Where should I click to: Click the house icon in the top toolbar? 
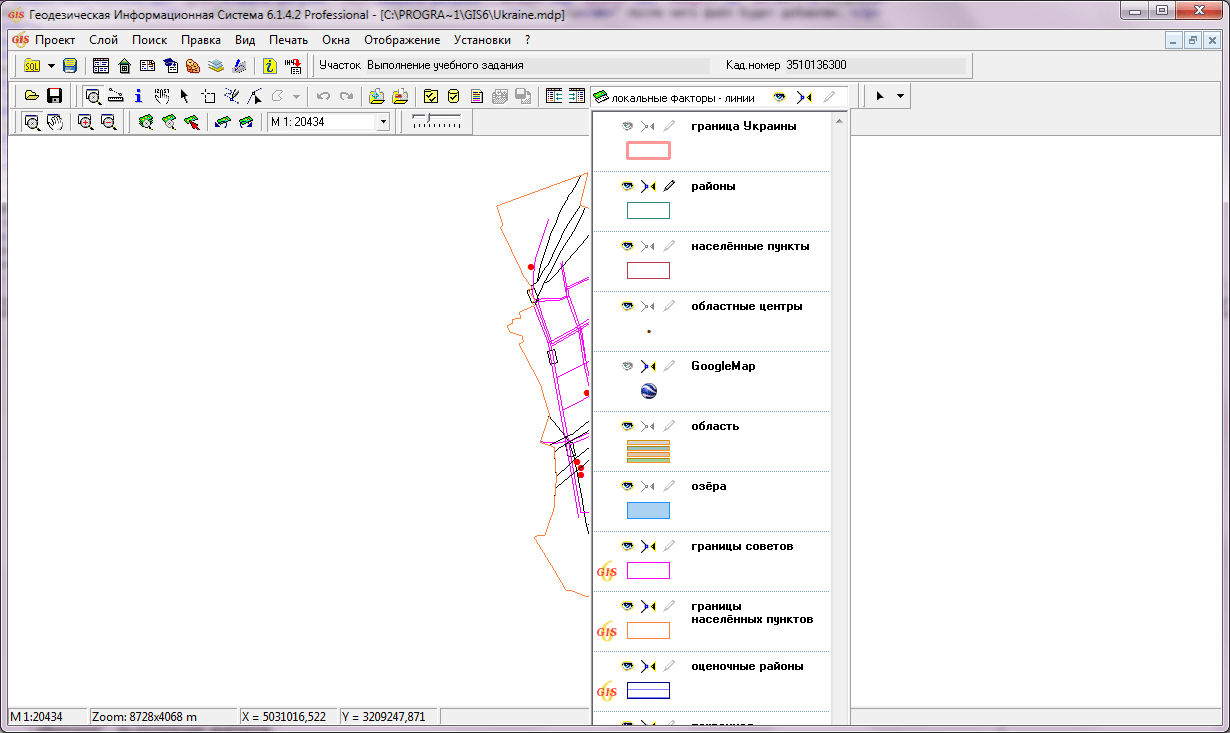124,66
